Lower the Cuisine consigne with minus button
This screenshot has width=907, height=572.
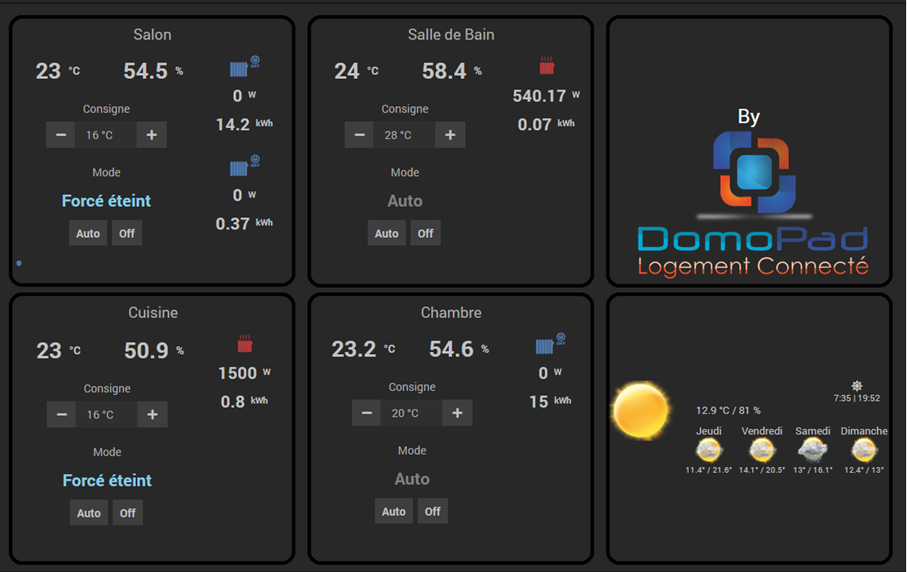[61, 414]
